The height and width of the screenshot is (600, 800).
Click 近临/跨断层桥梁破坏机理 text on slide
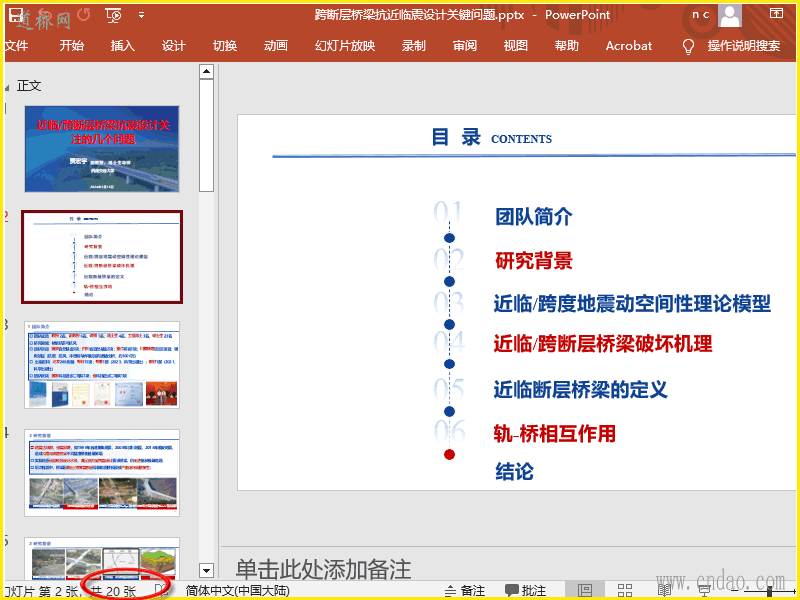click(x=603, y=344)
